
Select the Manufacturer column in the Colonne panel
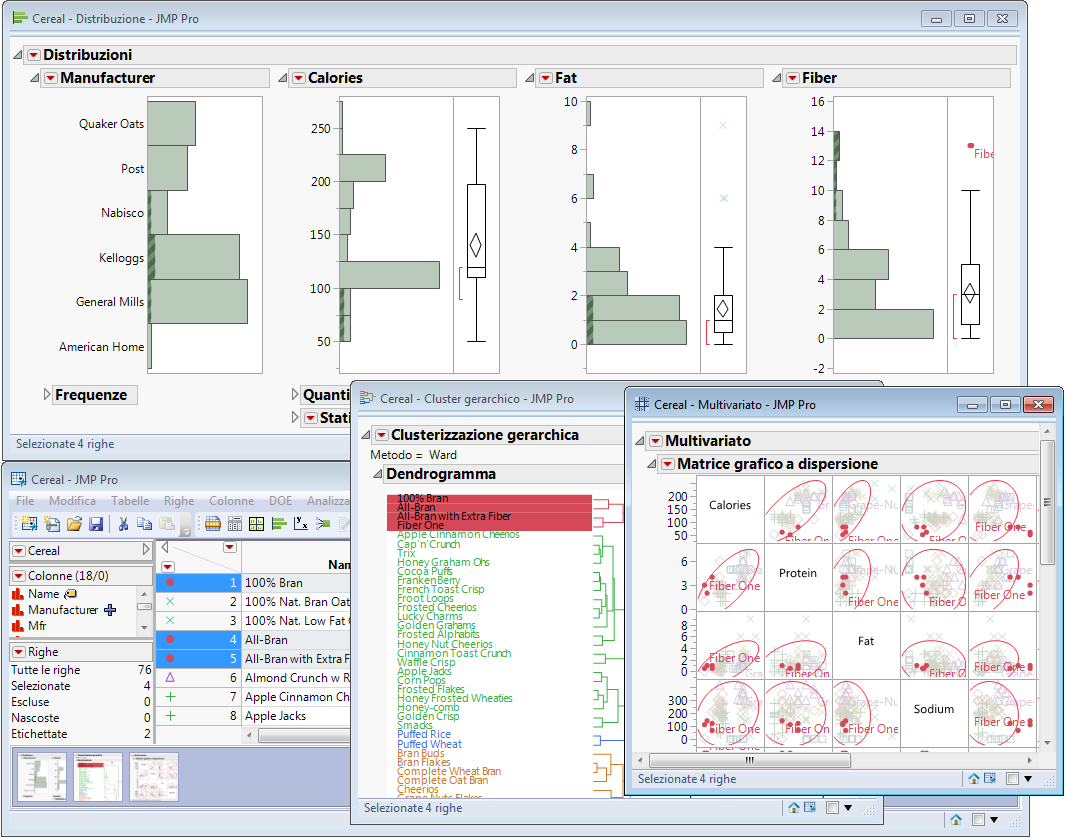click(62, 610)
